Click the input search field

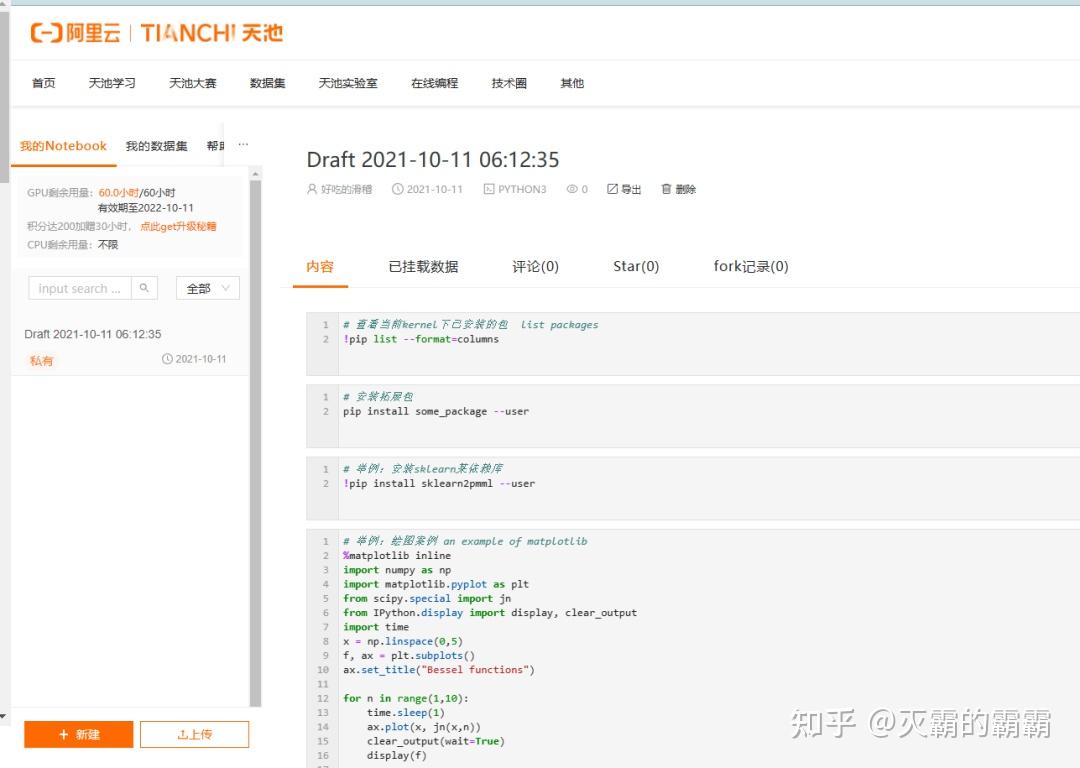pyautogui.click(x=80, y=288)
